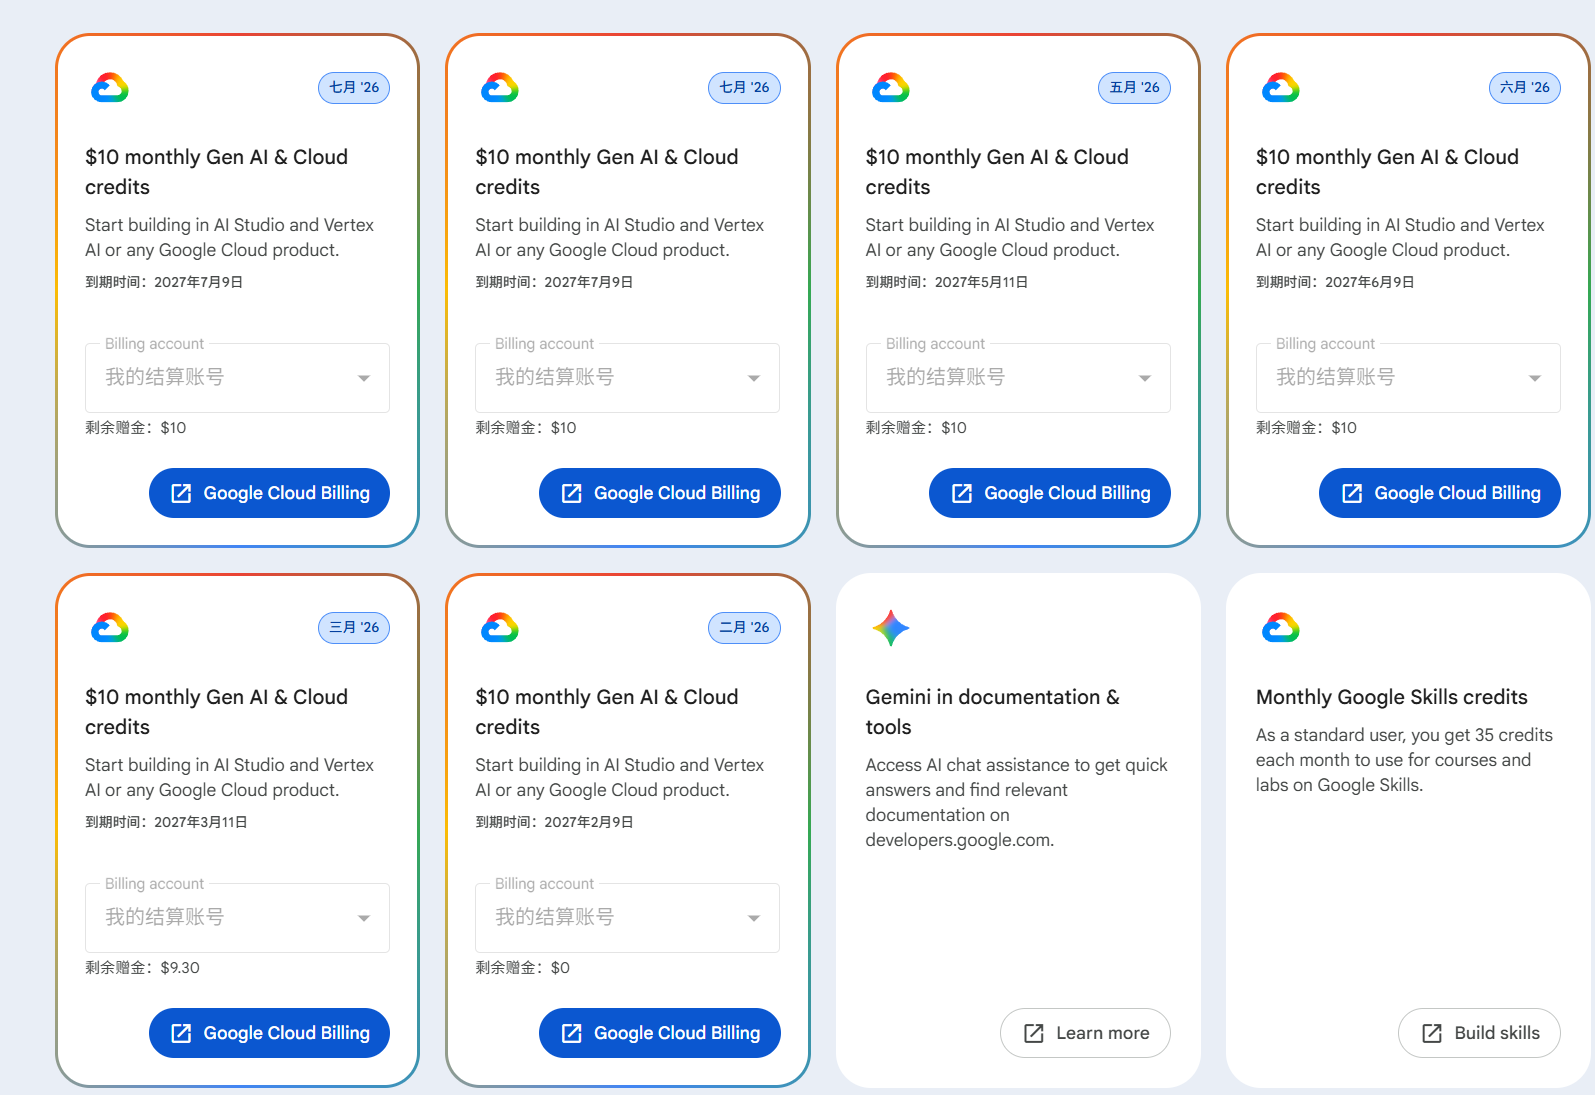Click the 五月 '26 month badge
The image size is (1595, 1095).
pos(1134,88)
